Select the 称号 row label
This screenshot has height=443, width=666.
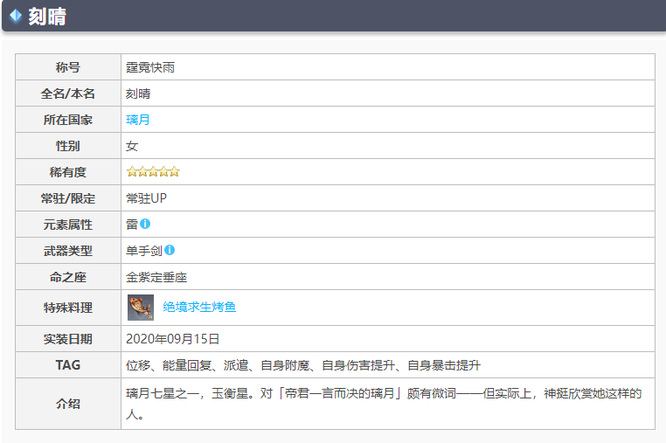click(68, 67)
